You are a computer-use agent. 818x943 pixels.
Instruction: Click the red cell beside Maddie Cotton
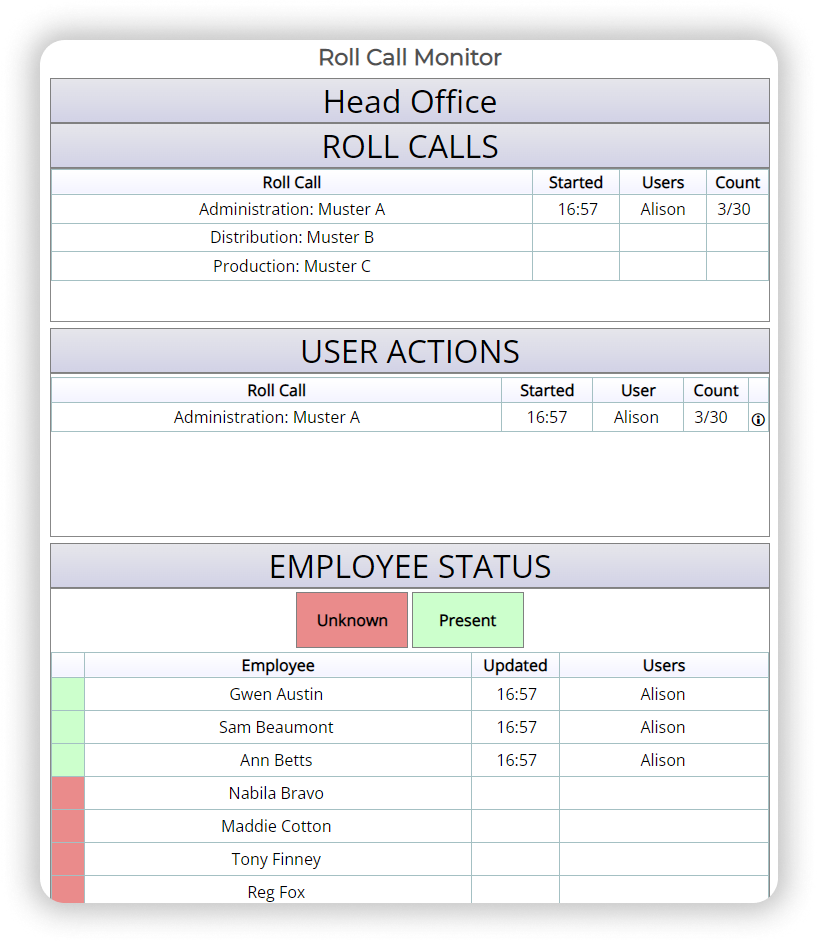coord(67,826)
